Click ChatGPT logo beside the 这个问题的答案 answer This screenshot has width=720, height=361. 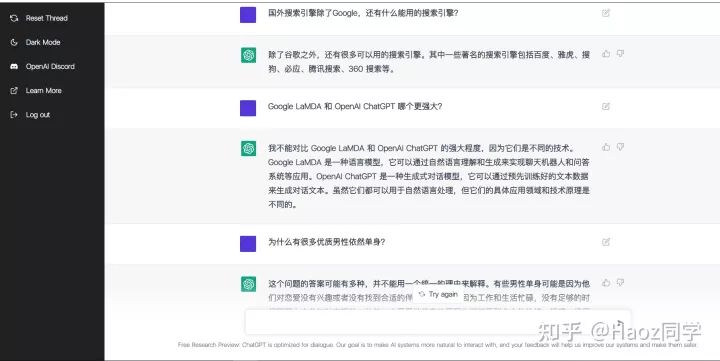click(x=248, y=284)
